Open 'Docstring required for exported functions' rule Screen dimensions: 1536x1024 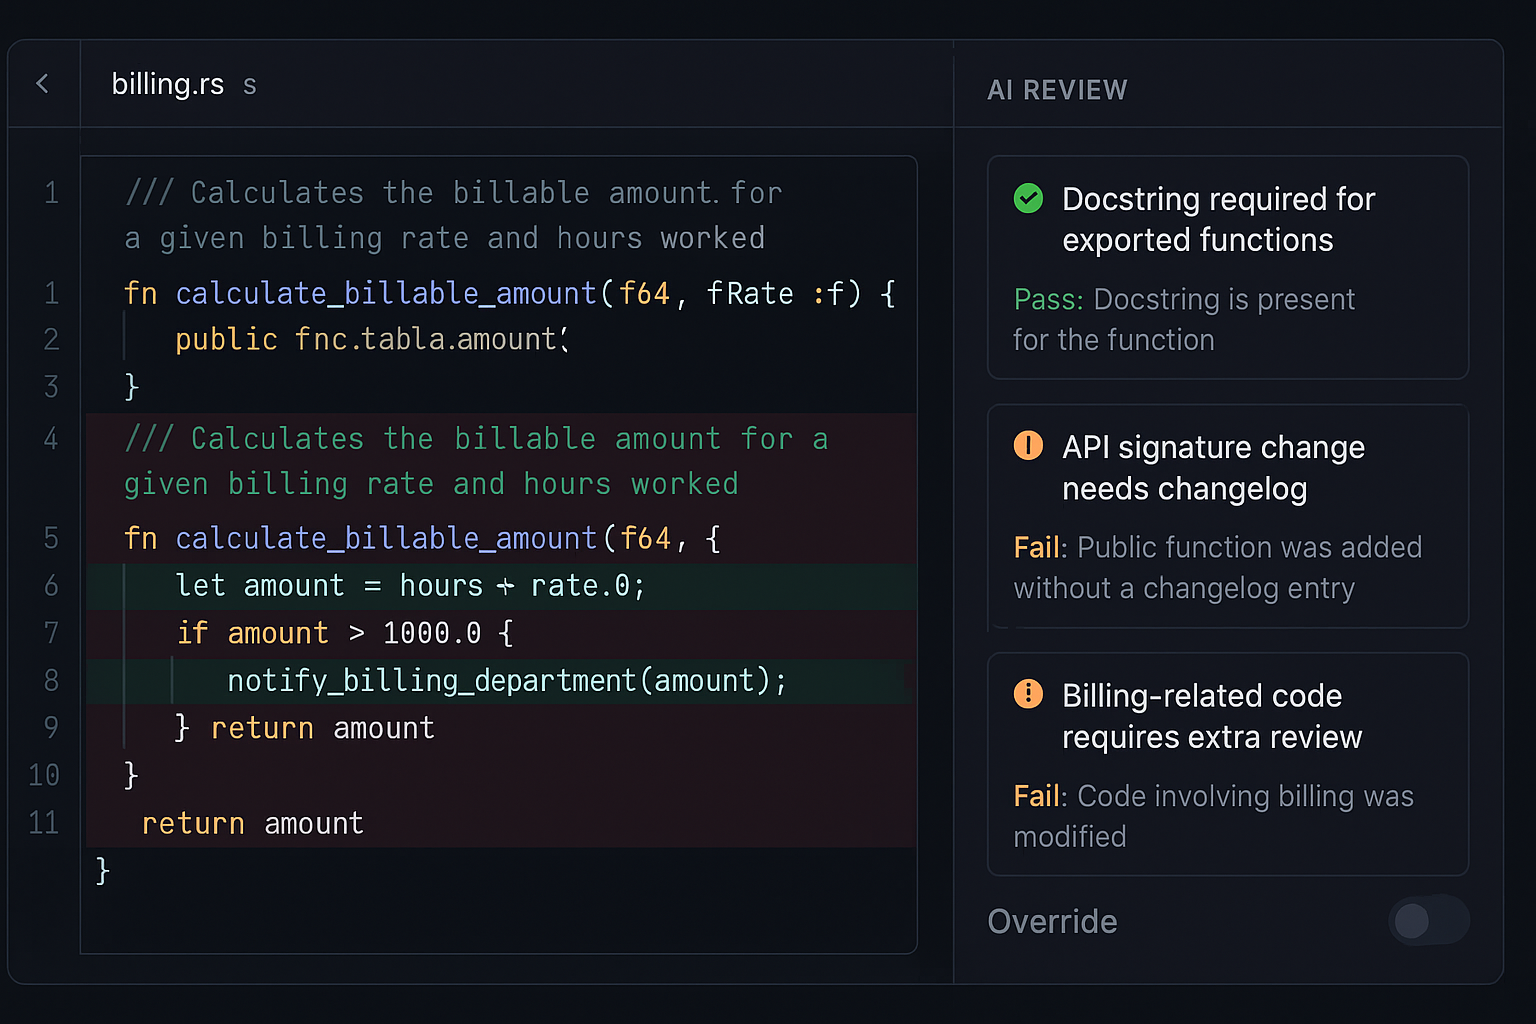pos(1218,220)
